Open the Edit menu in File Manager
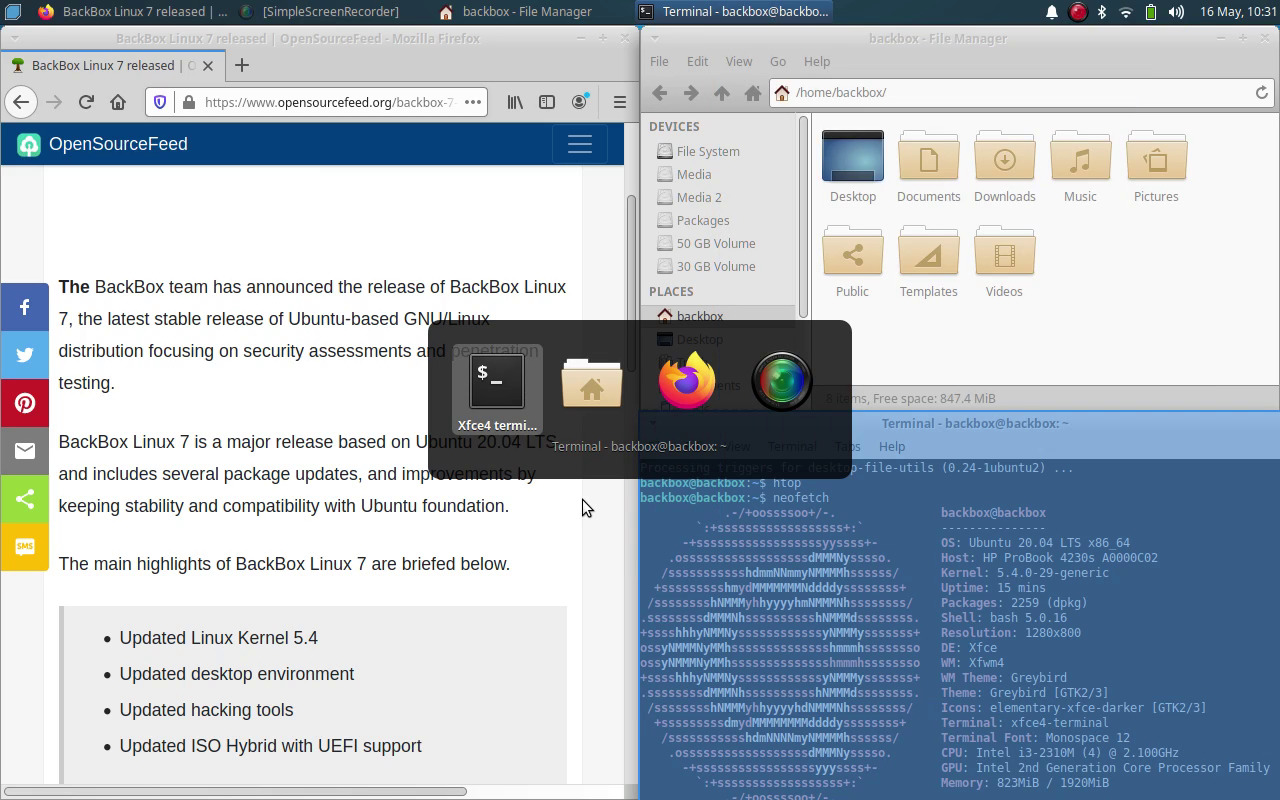The image size is (1280, 800). [x=697, y=61]
